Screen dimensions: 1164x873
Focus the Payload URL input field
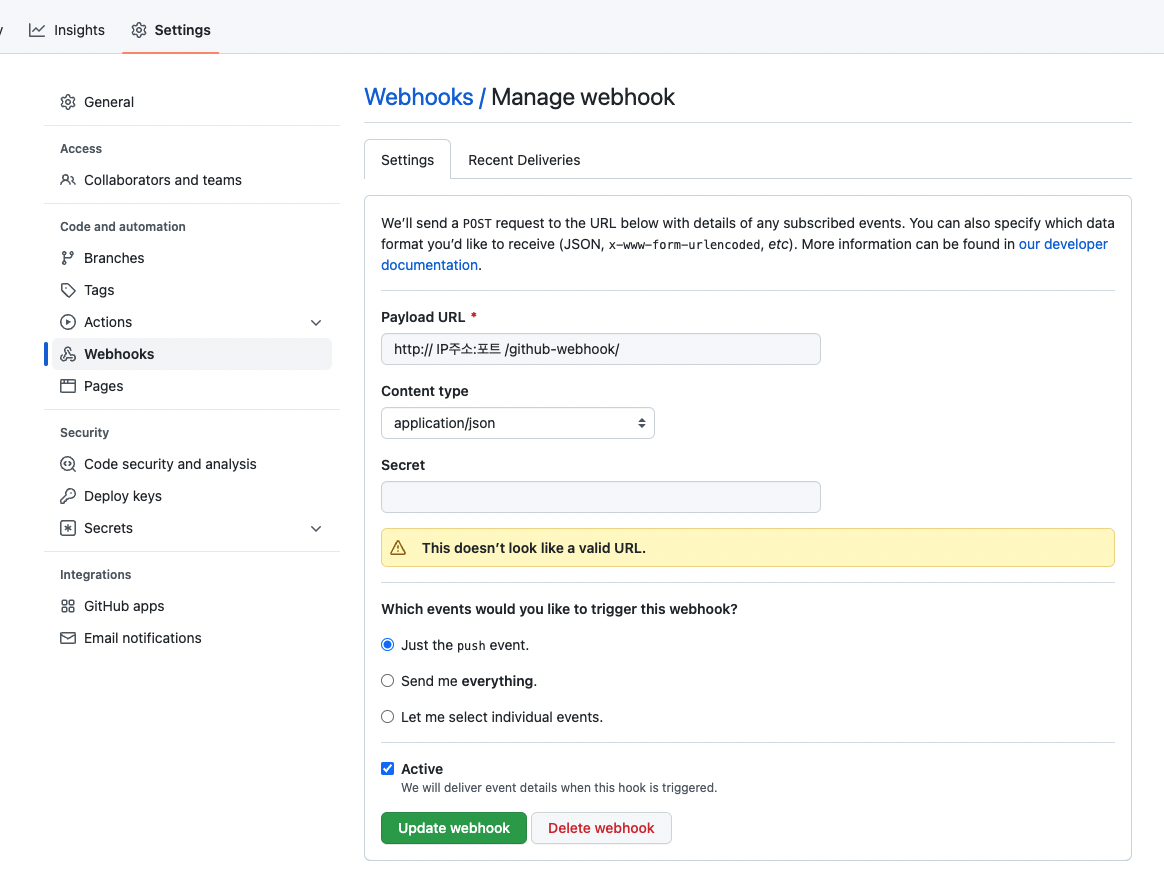(x=601, y=349)
